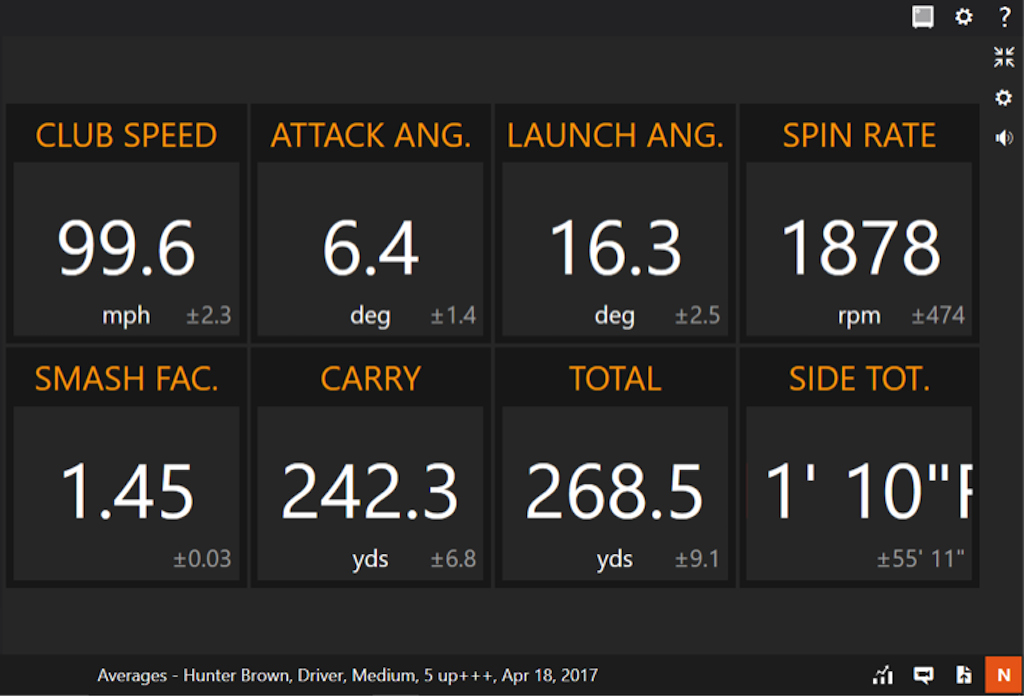Open the screen layout icon at top

click(922, 17)
